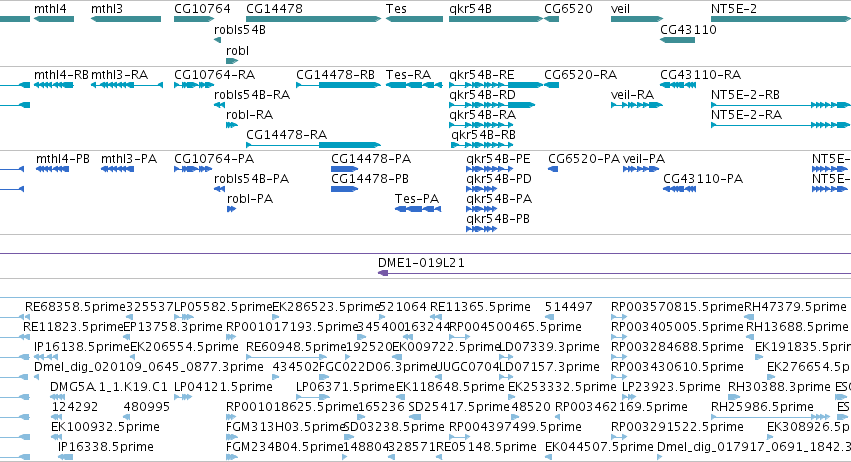This screenshot has height=462, width=851.
Task: Open transcript label CG10764-RA
Action: [x=214, y=75]
